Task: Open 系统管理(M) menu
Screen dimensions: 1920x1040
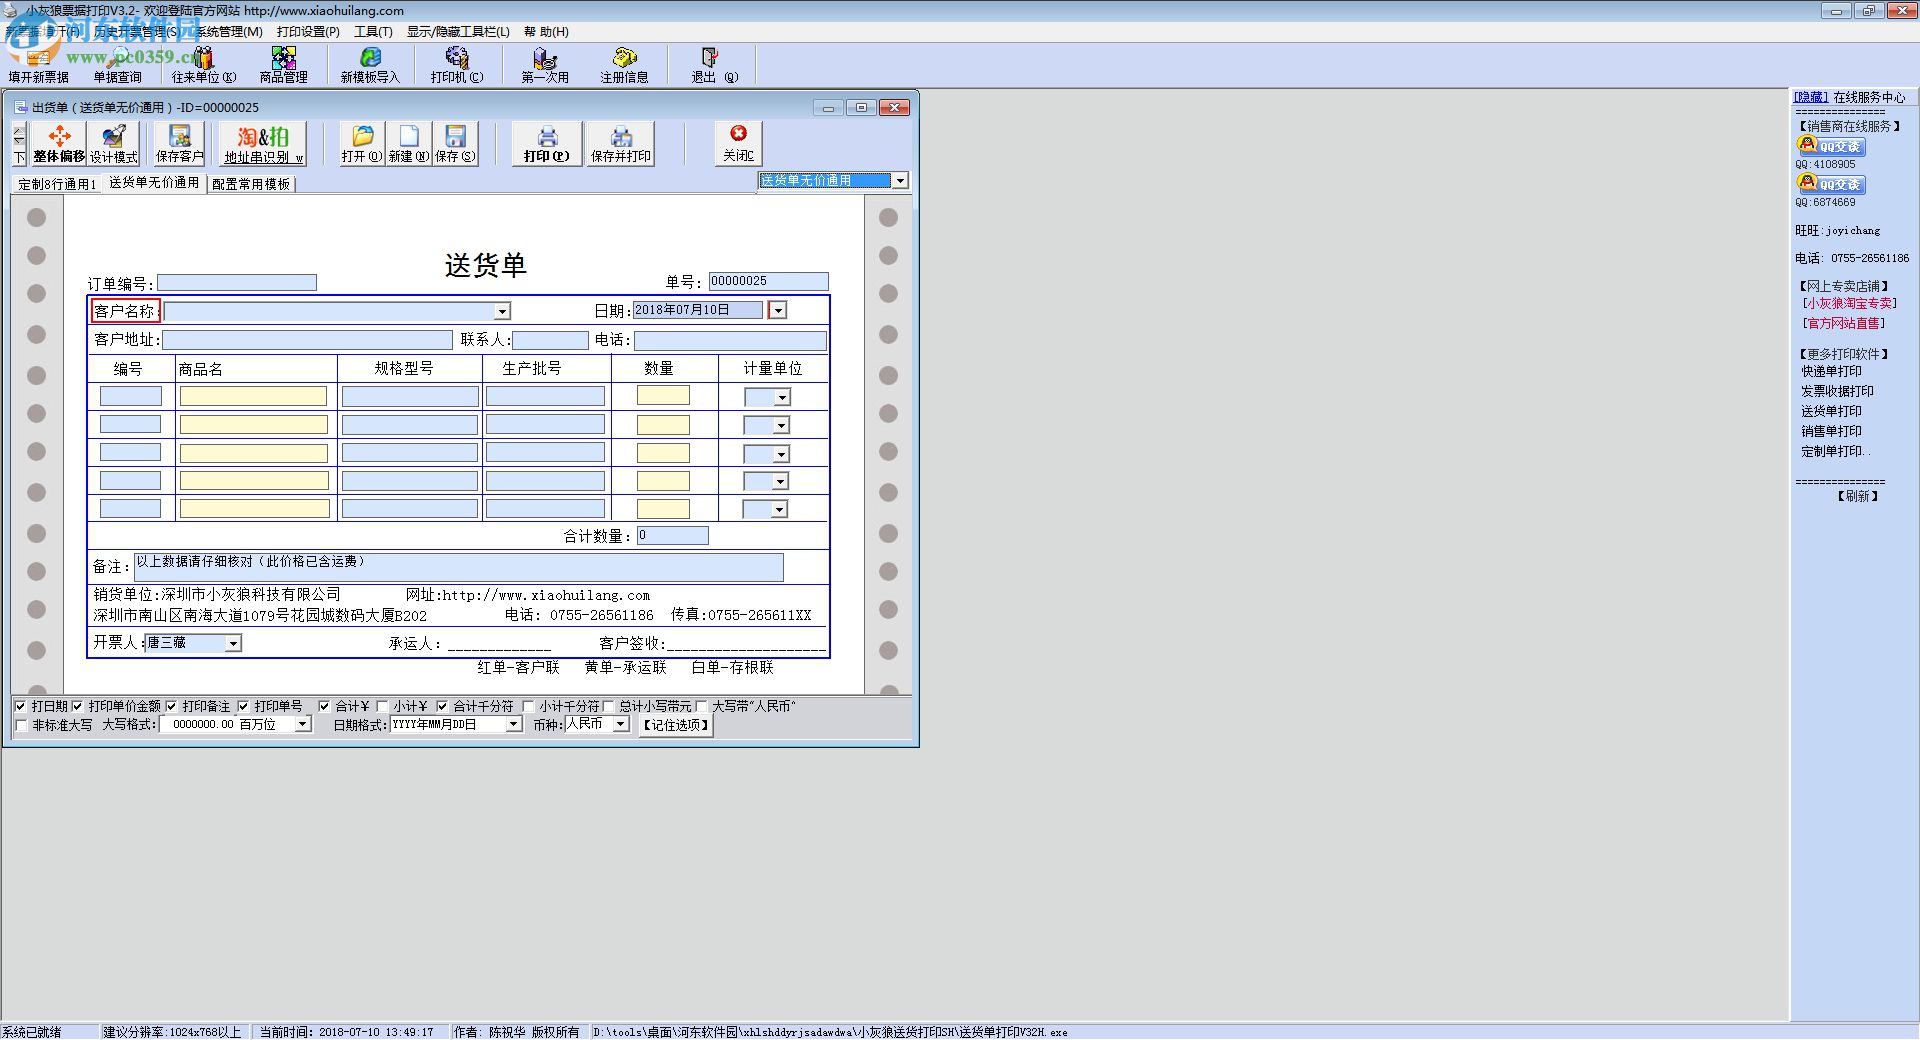Action: pos(228,31)
